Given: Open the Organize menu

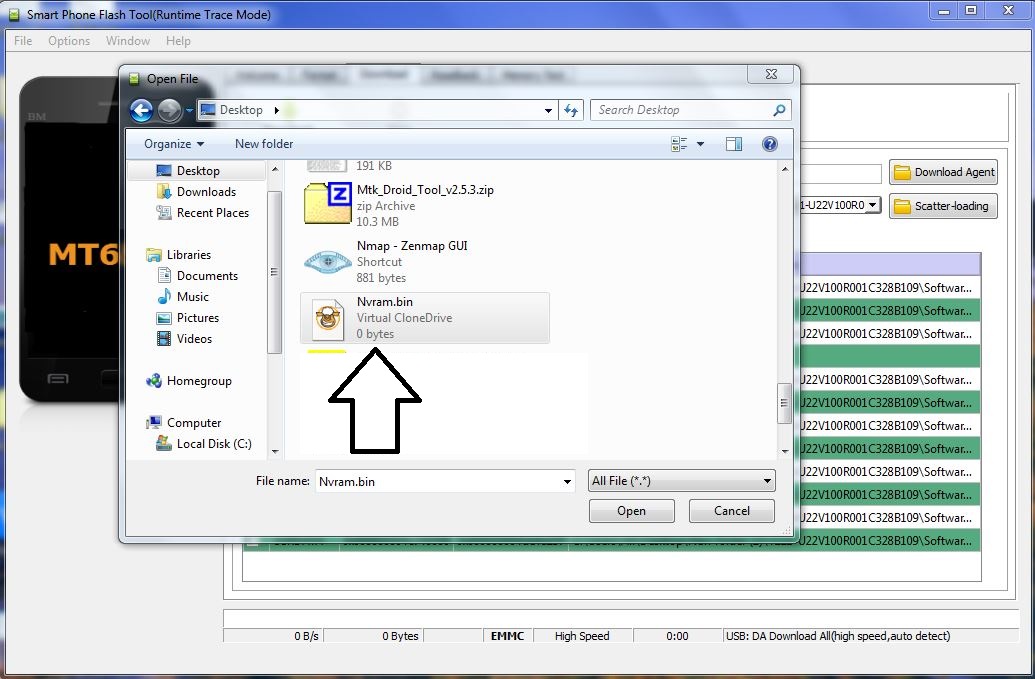Looking at the screenshot, I should click(x=174, y=144).
